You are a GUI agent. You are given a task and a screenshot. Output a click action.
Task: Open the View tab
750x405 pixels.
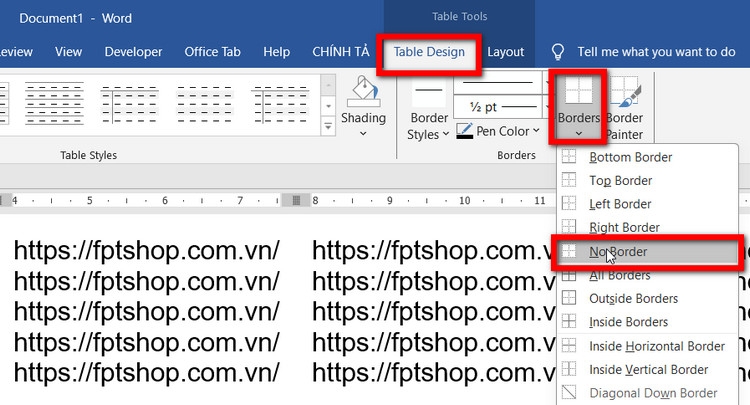pyautogui.click(x=68, y=52)
